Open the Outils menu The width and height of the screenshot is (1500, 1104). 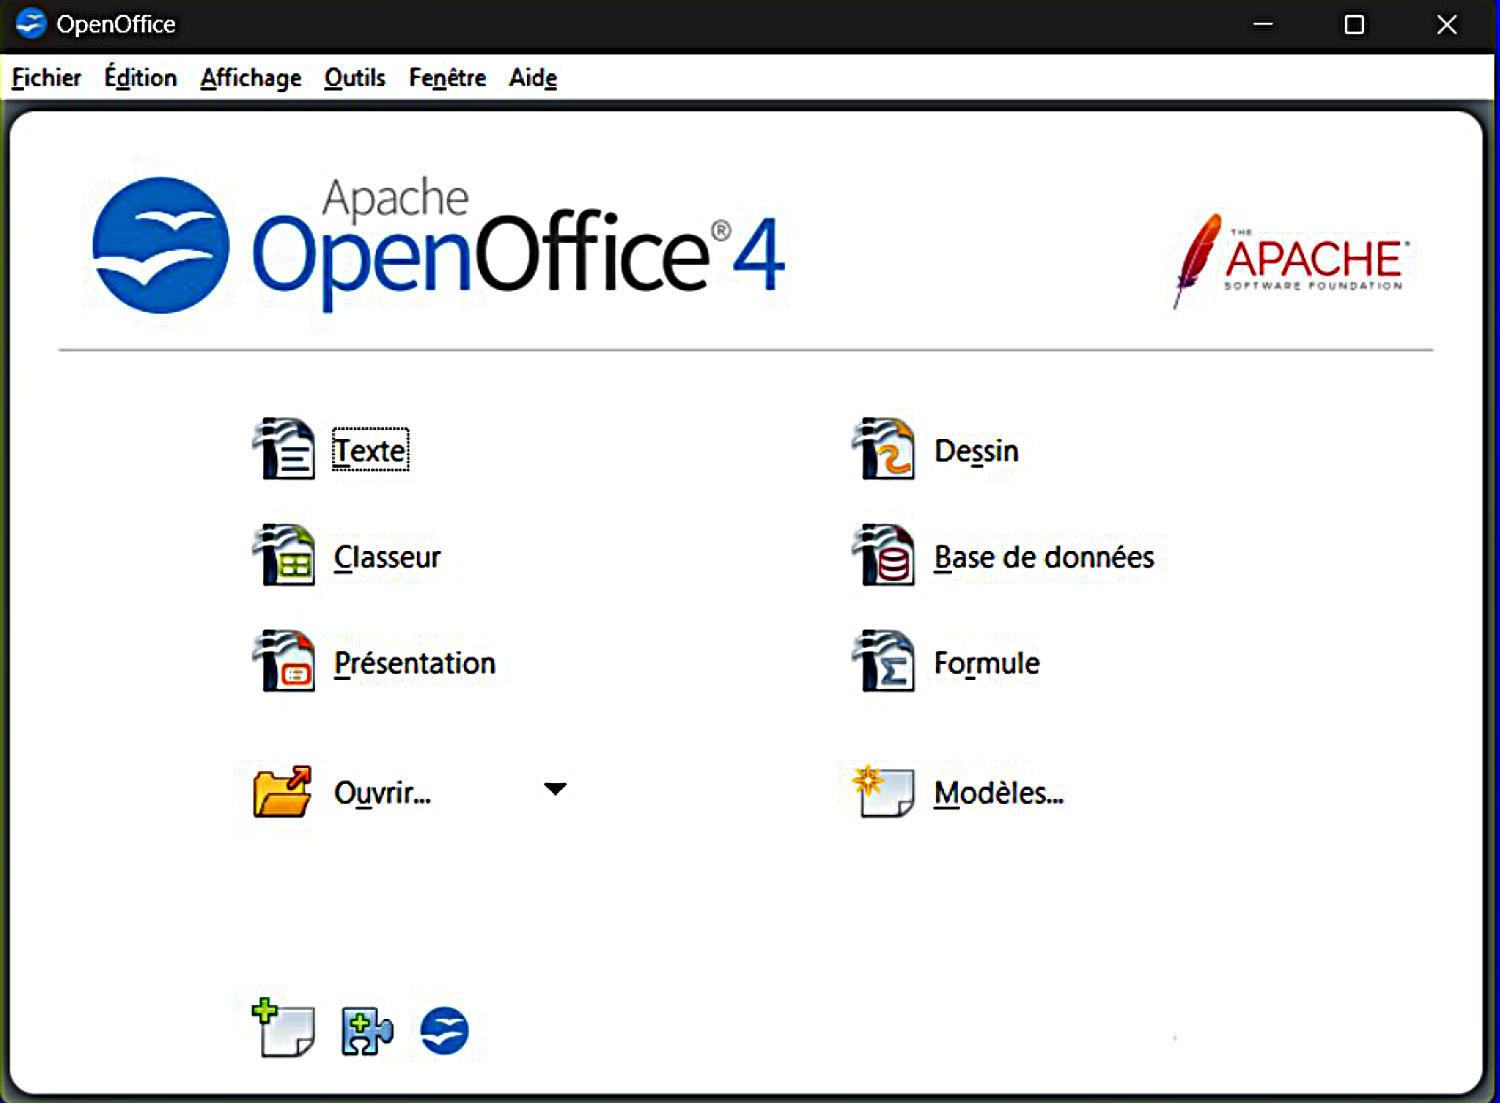click(x=354, y=78)
